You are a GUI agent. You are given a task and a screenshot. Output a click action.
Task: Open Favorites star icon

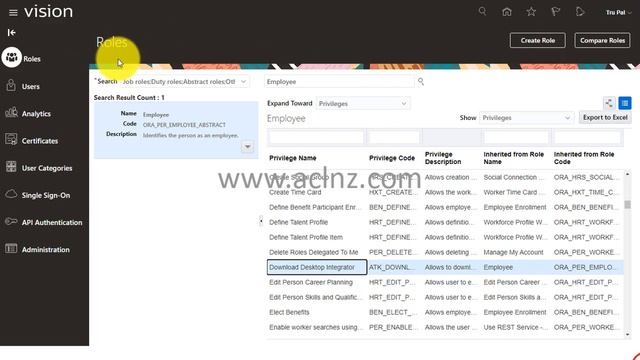tap(531, 12)
